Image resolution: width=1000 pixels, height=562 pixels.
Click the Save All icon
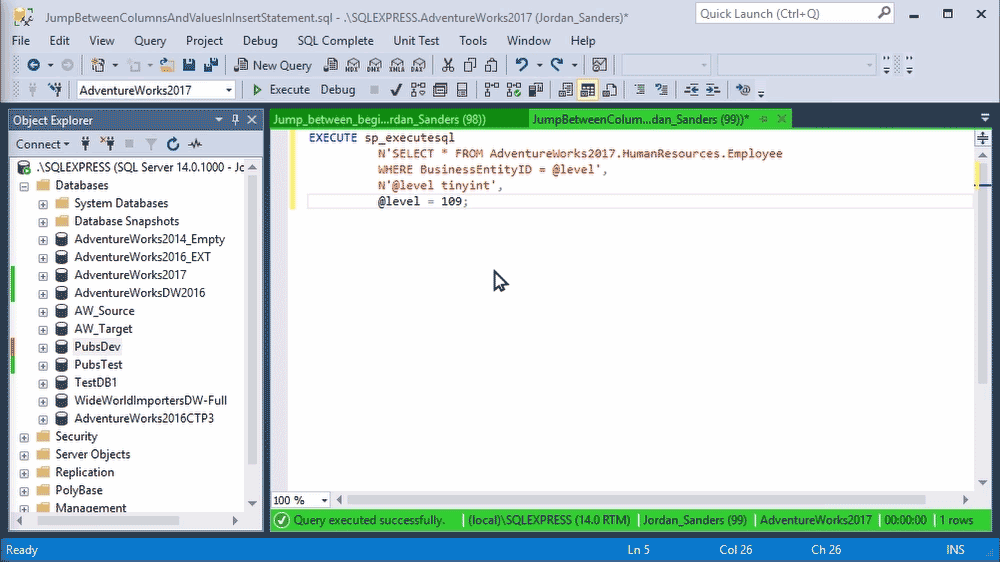(x=210, y=65)
